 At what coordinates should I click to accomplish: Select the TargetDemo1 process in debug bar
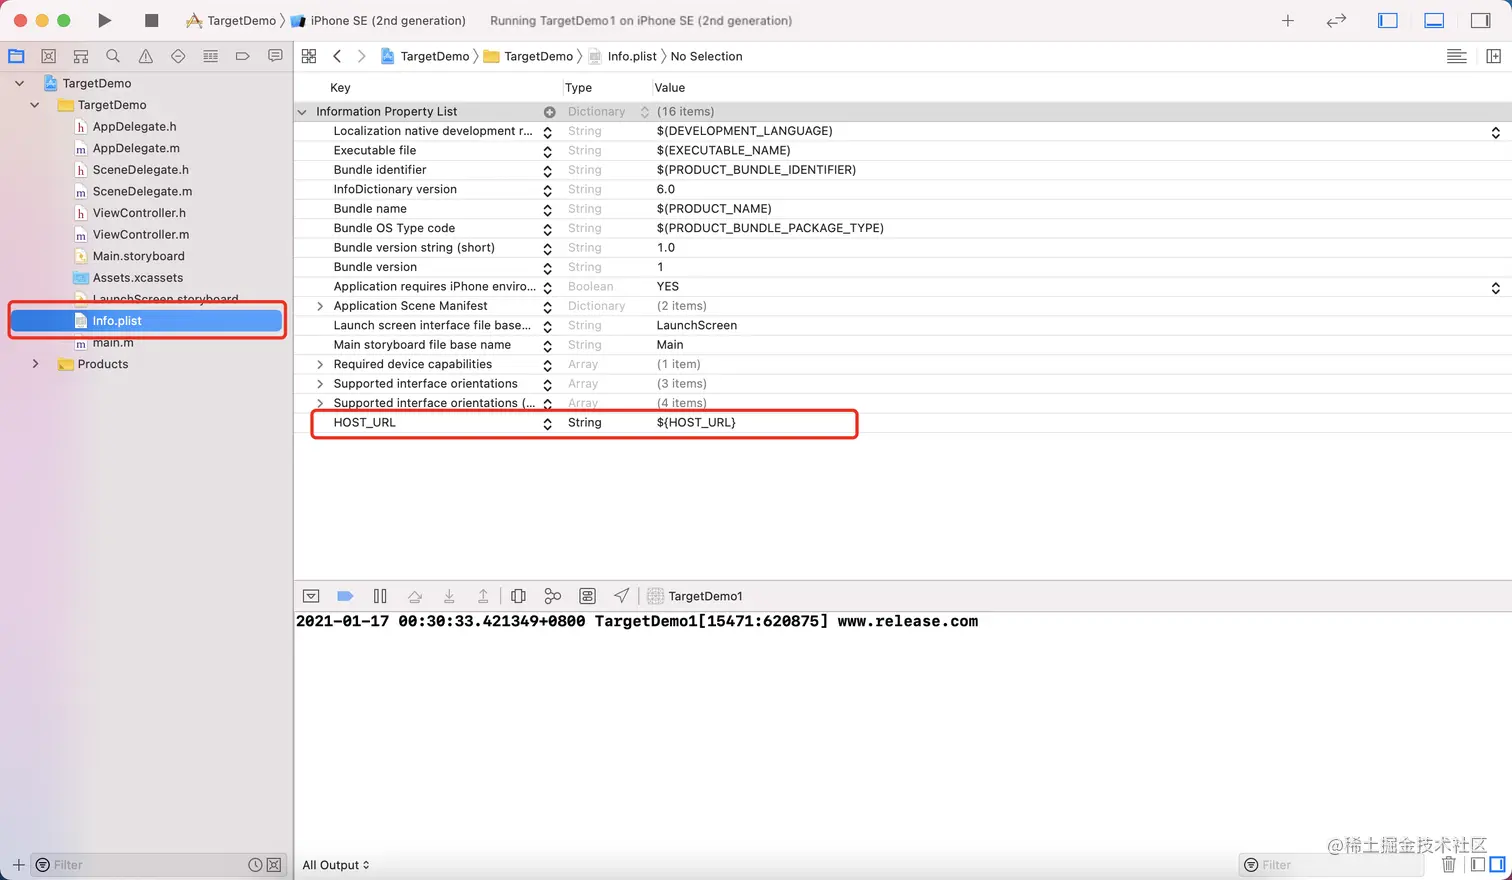695,596
